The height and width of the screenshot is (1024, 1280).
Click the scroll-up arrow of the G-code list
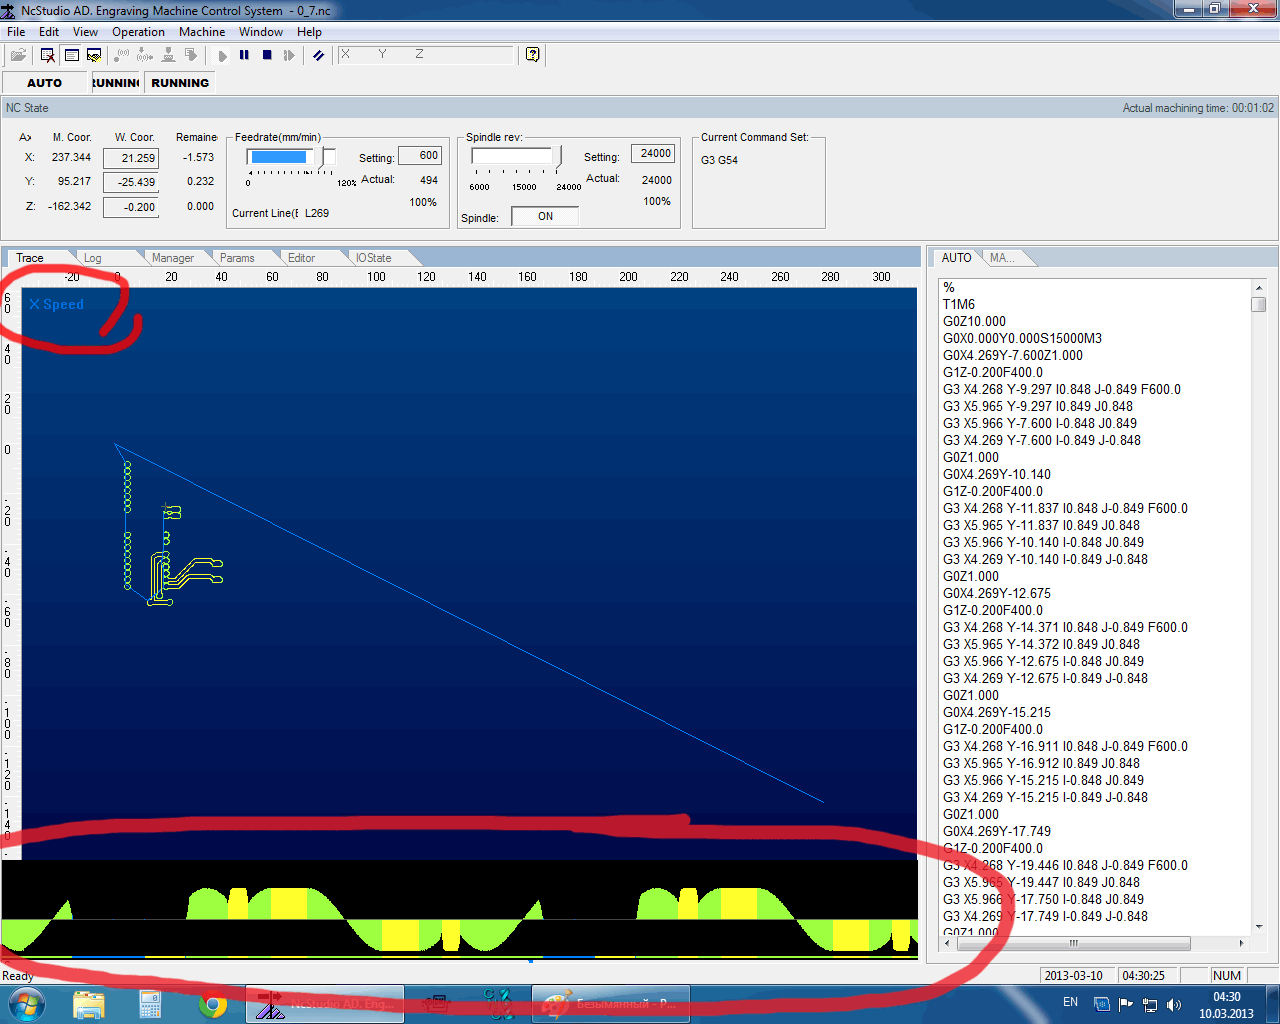click(1259, 288)
